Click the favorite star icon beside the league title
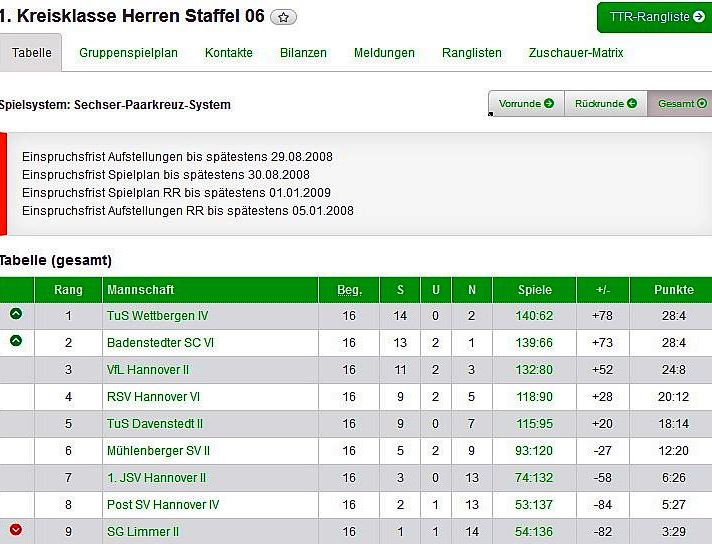712x544 pixels. (284, 17)
